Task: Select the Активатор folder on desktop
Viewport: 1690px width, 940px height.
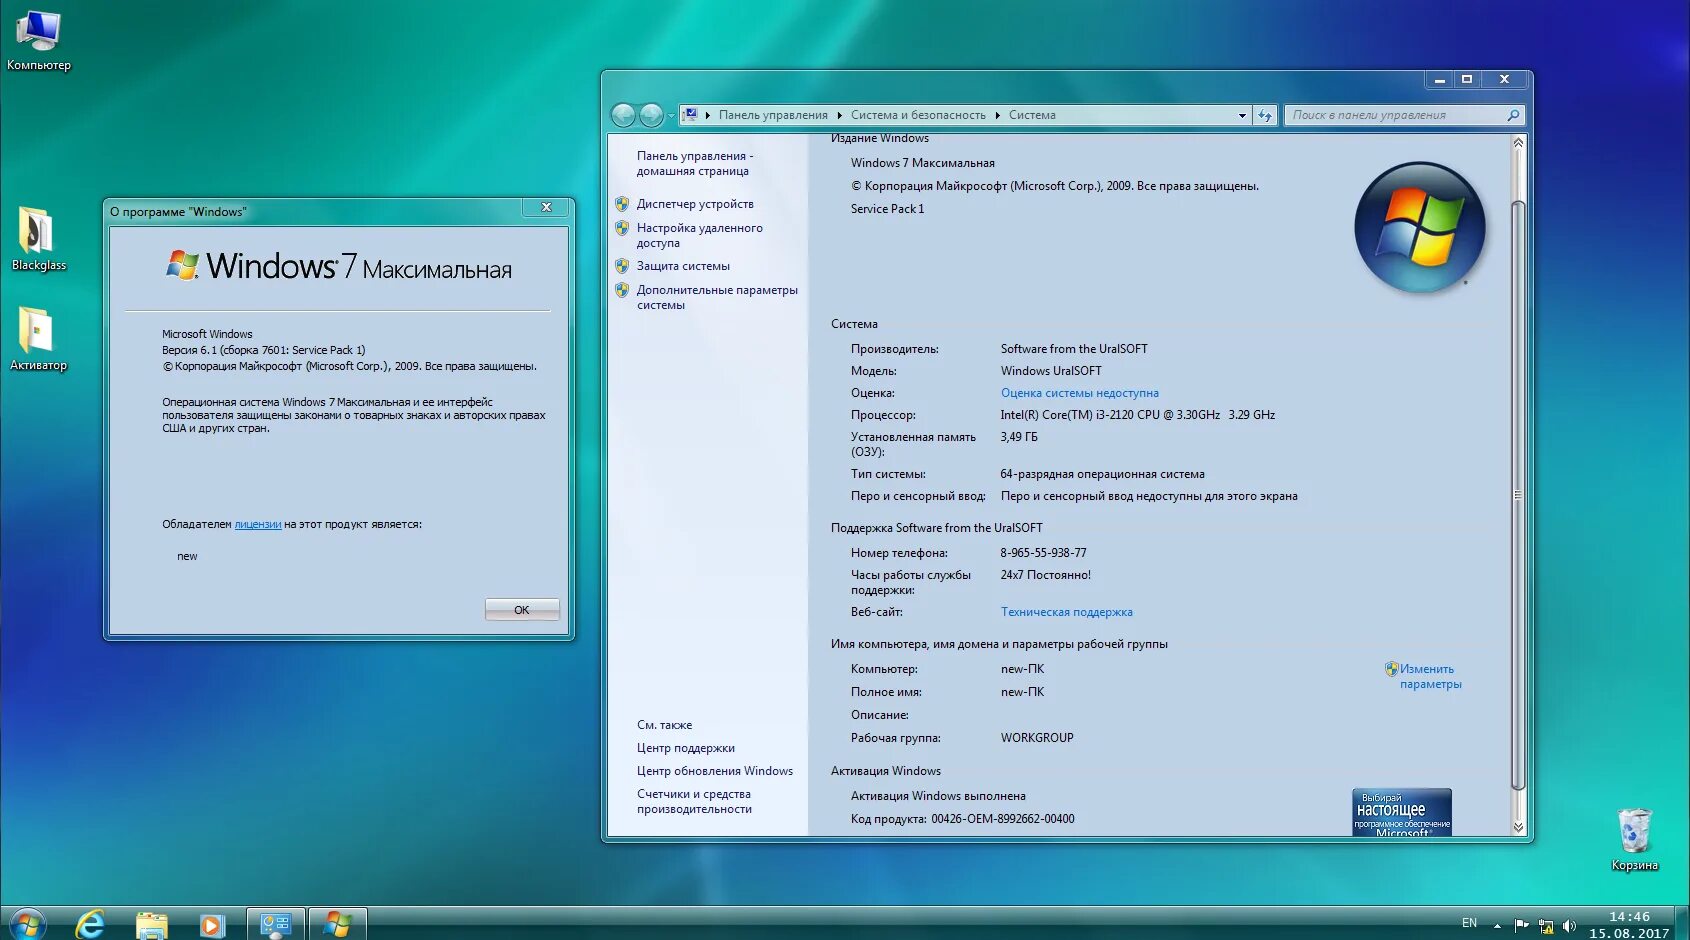Action: (x=38, y=339)
